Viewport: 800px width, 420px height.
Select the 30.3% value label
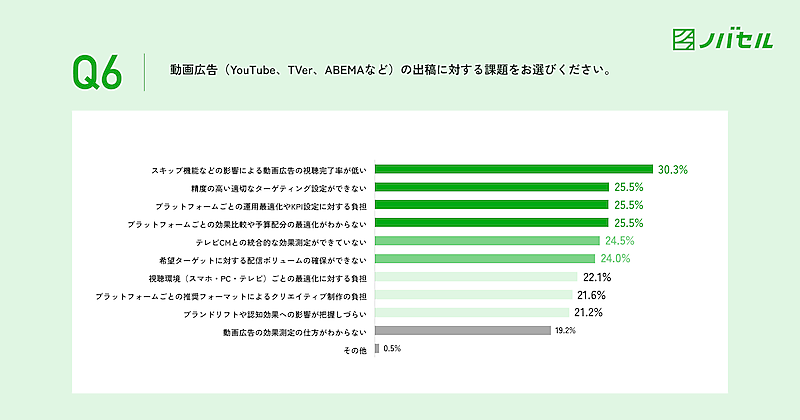point(673,169)
